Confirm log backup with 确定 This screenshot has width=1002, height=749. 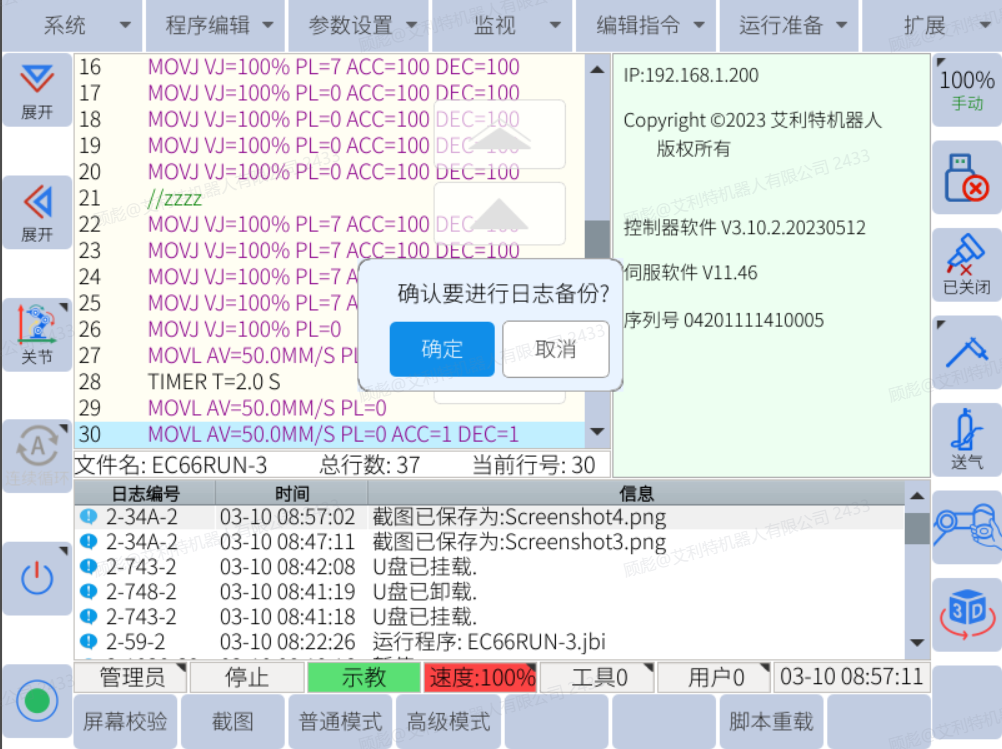coord(442,349)
